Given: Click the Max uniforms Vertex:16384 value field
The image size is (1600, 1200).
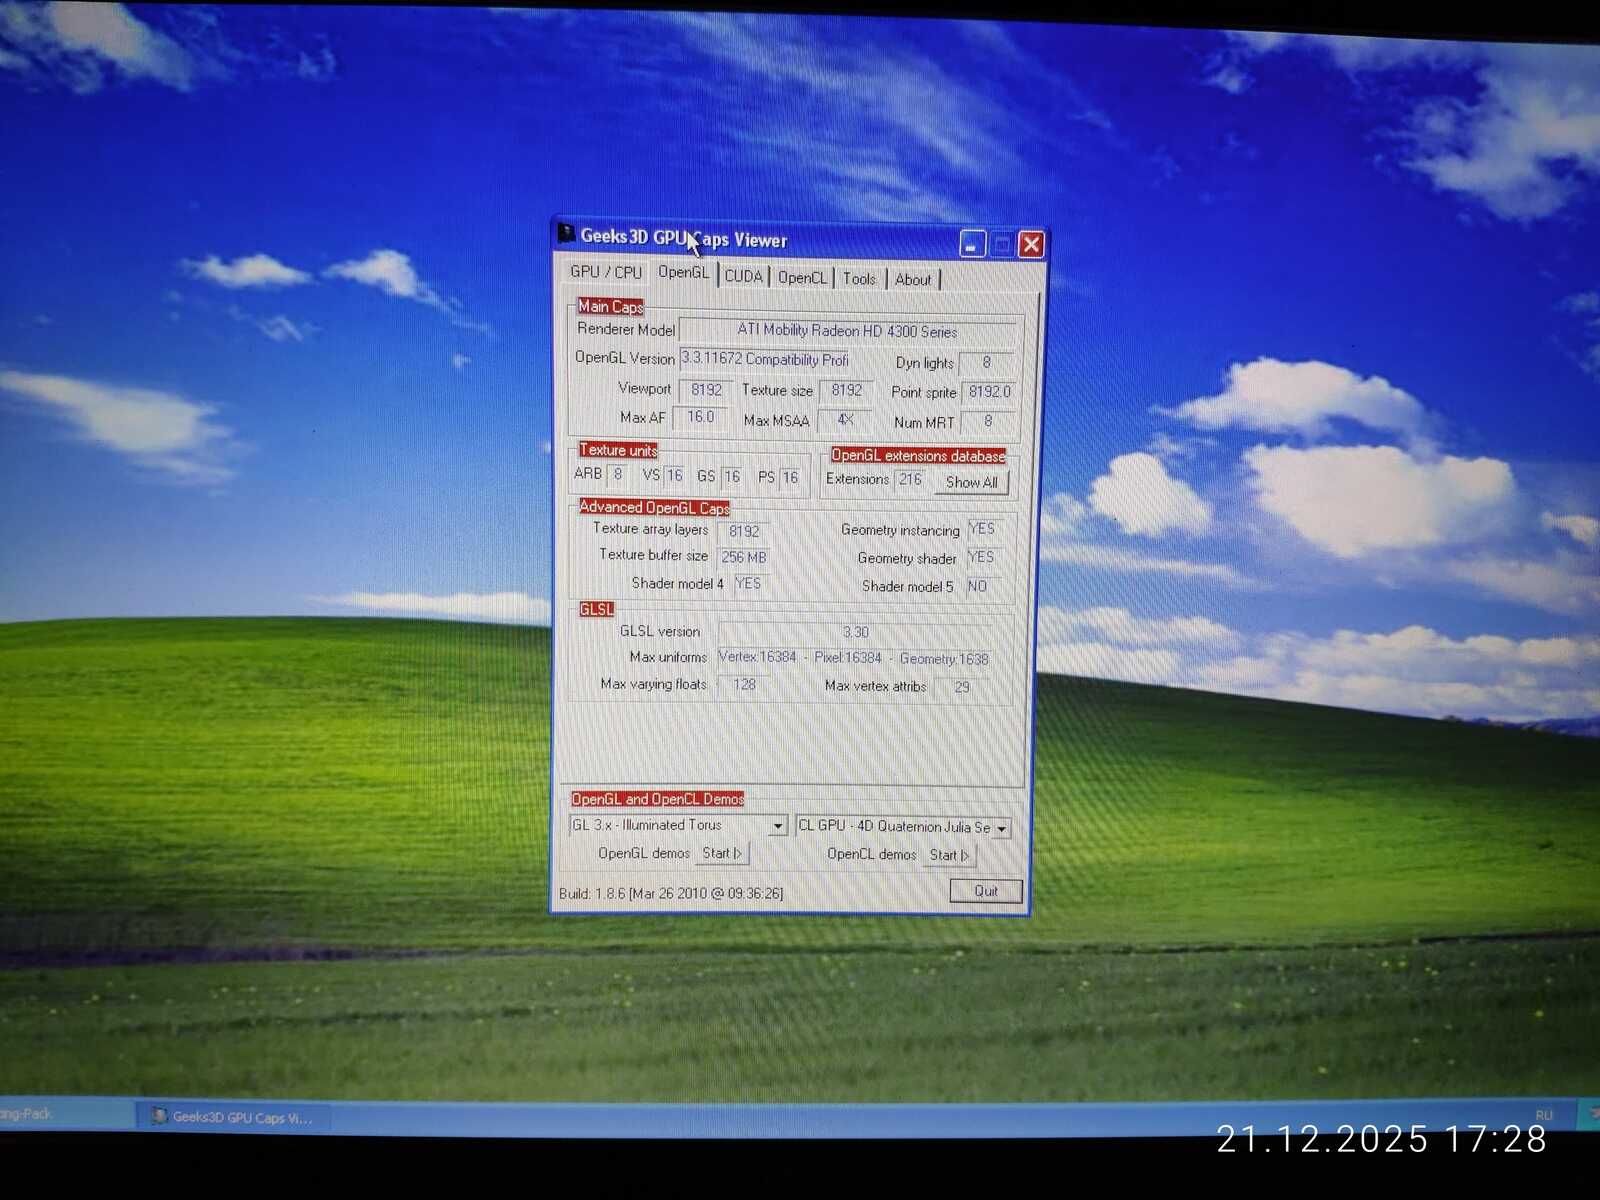Looking at the screenshot, I should (855, 658).
